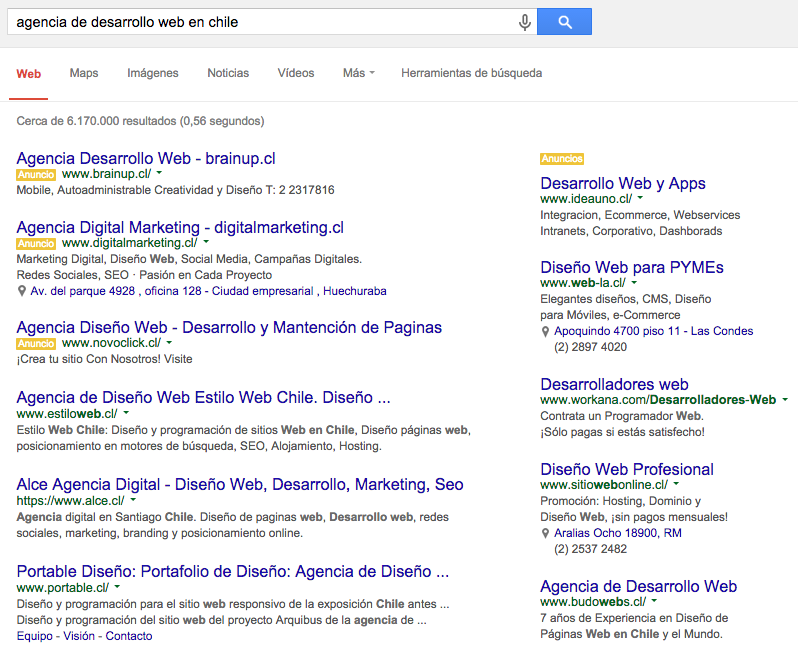Expand arrow next to www.ideauno.cl/
The height and width of the screenshot is (655, 798).
[640, 198]
